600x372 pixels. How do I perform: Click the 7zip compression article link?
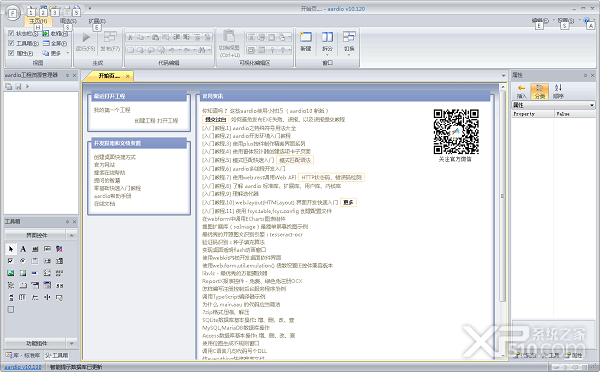(x=225, y=312)
